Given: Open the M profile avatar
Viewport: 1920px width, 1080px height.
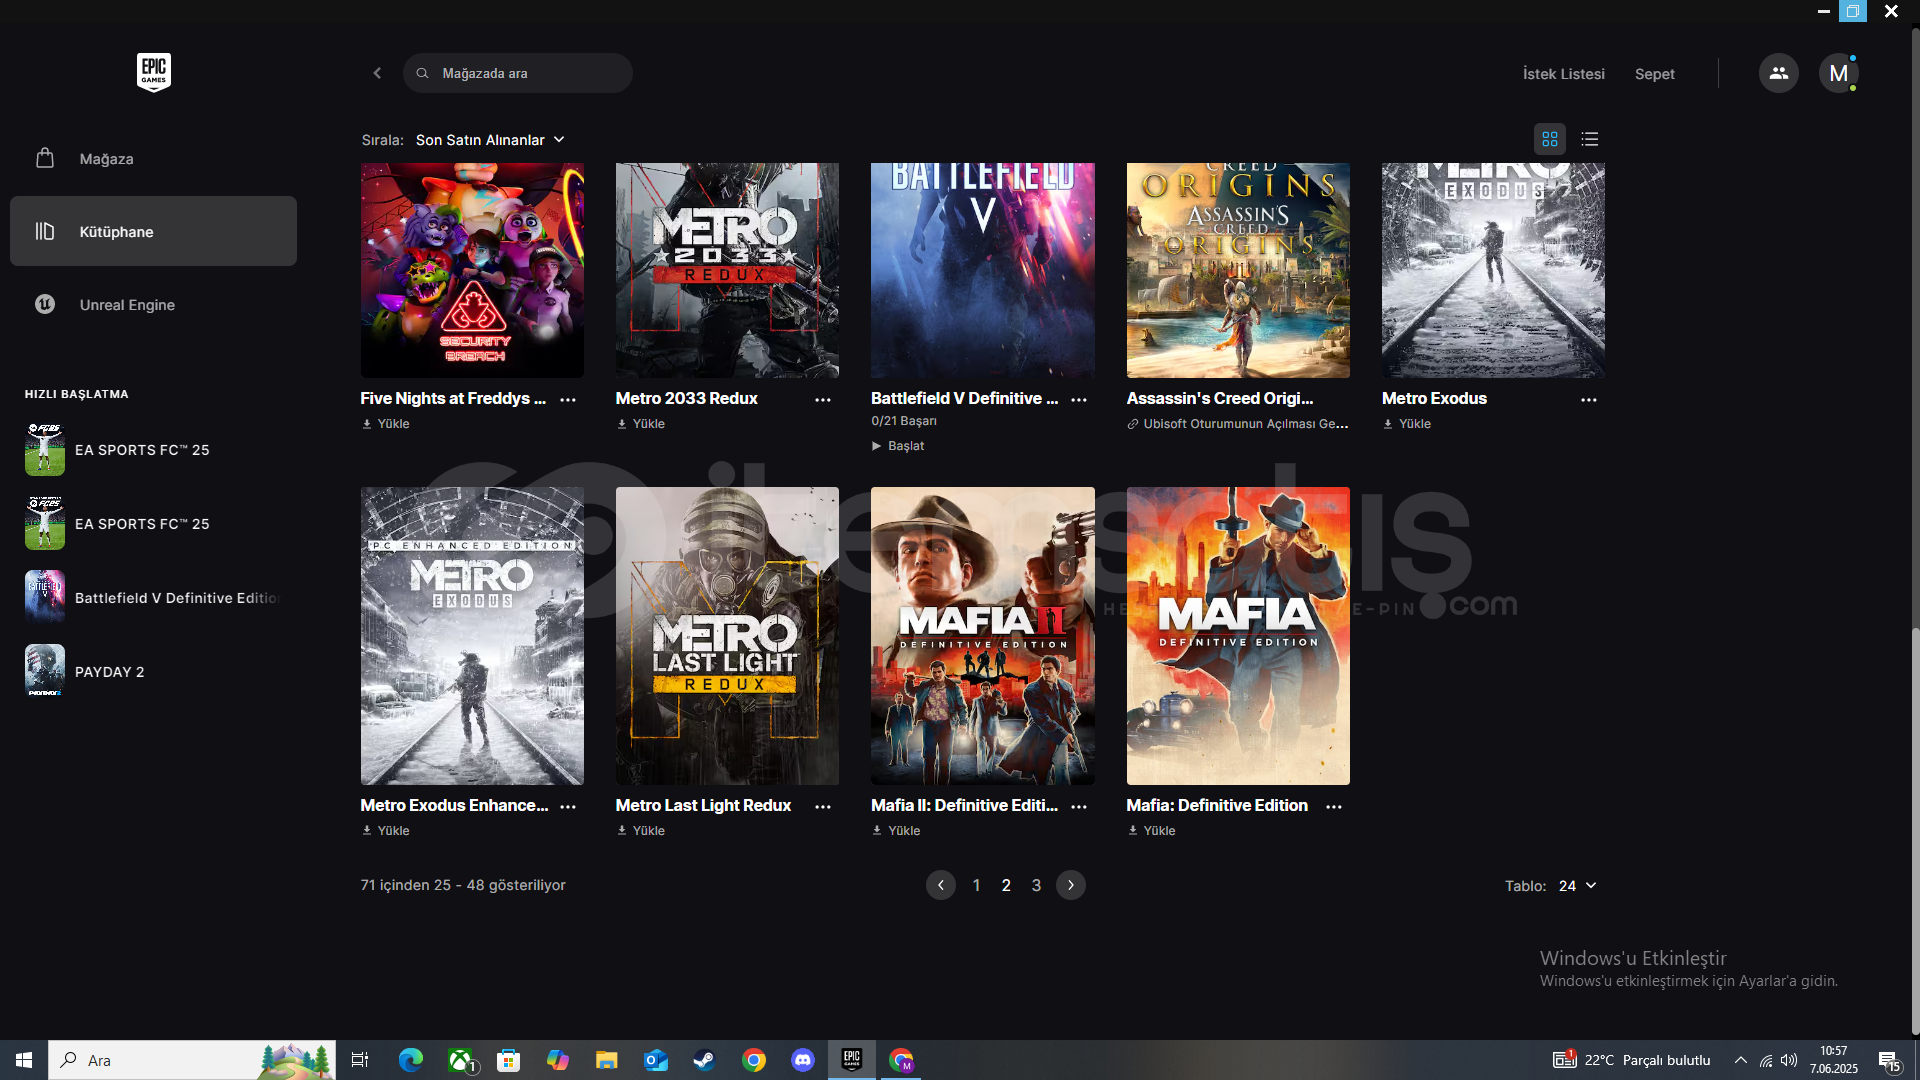Looking at the screenshot, I should click(x=1838, y=73).
